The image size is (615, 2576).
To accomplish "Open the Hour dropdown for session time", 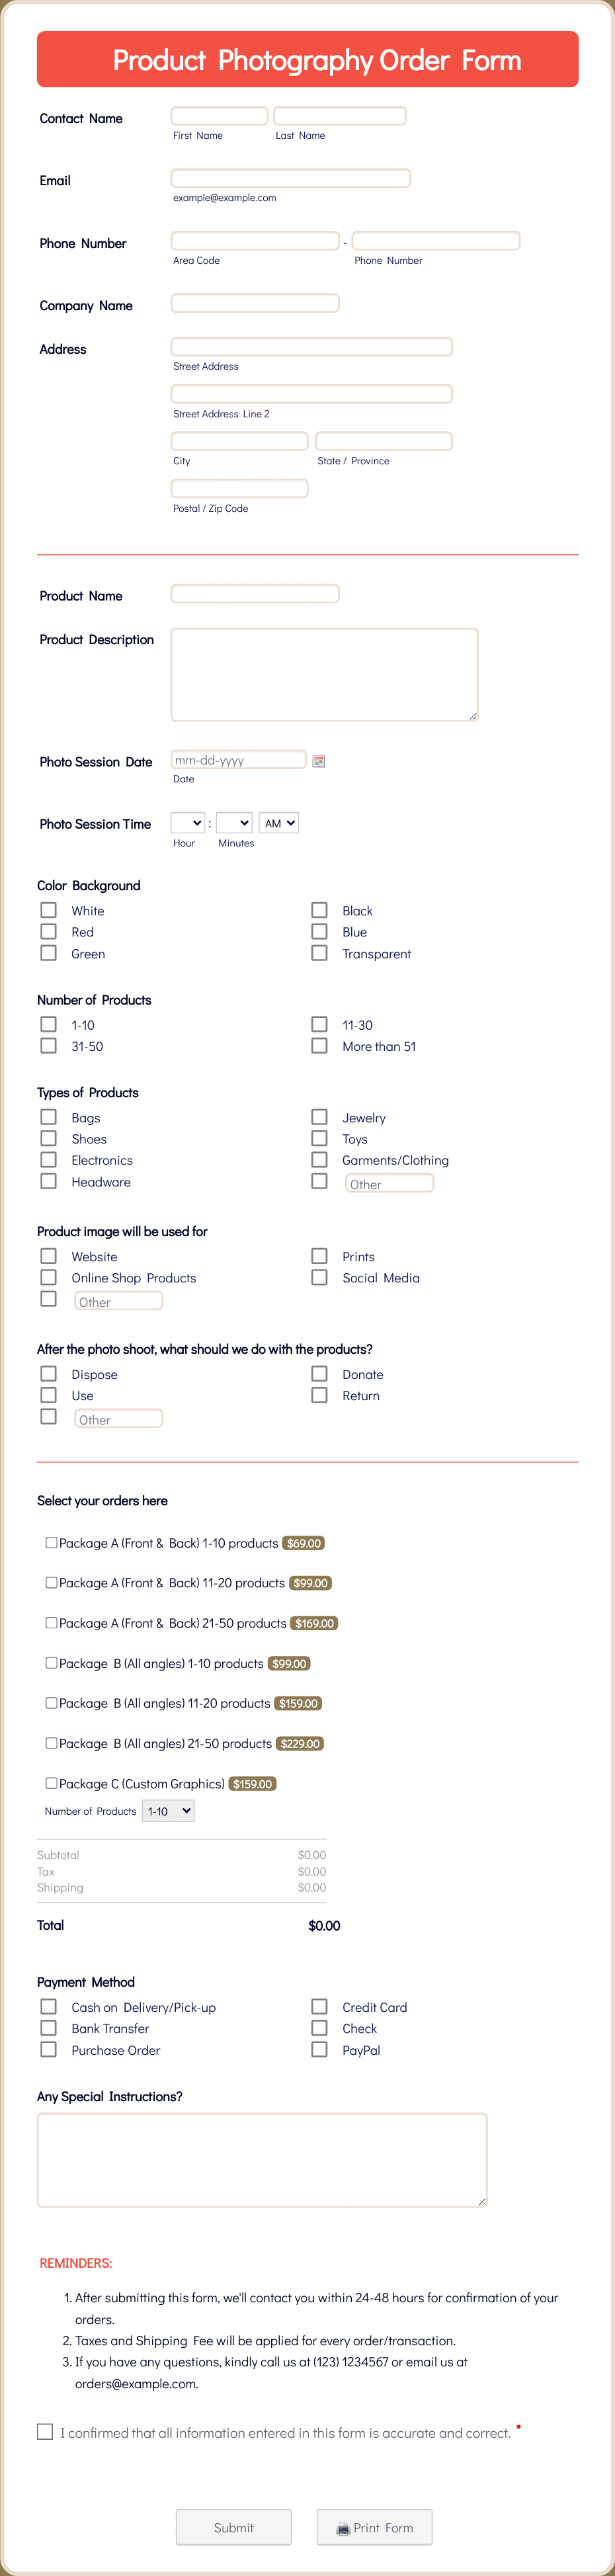I will click(187, 822).
